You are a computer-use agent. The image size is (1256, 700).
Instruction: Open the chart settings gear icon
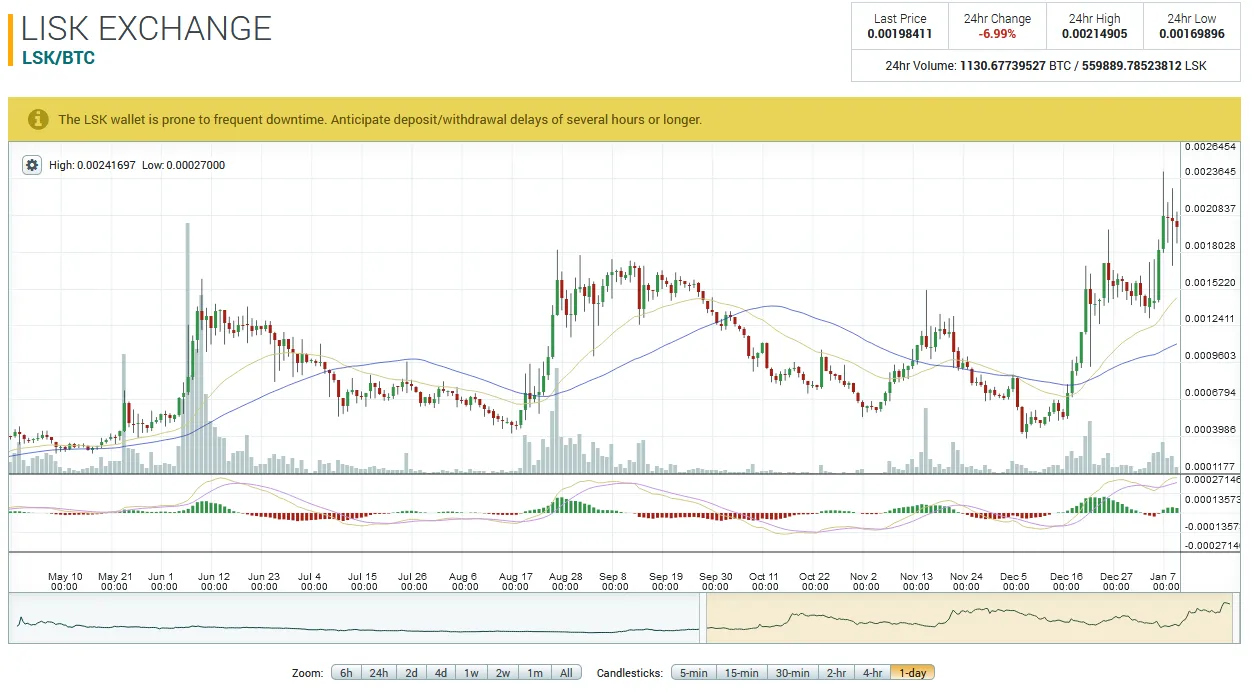coord(32,165)
